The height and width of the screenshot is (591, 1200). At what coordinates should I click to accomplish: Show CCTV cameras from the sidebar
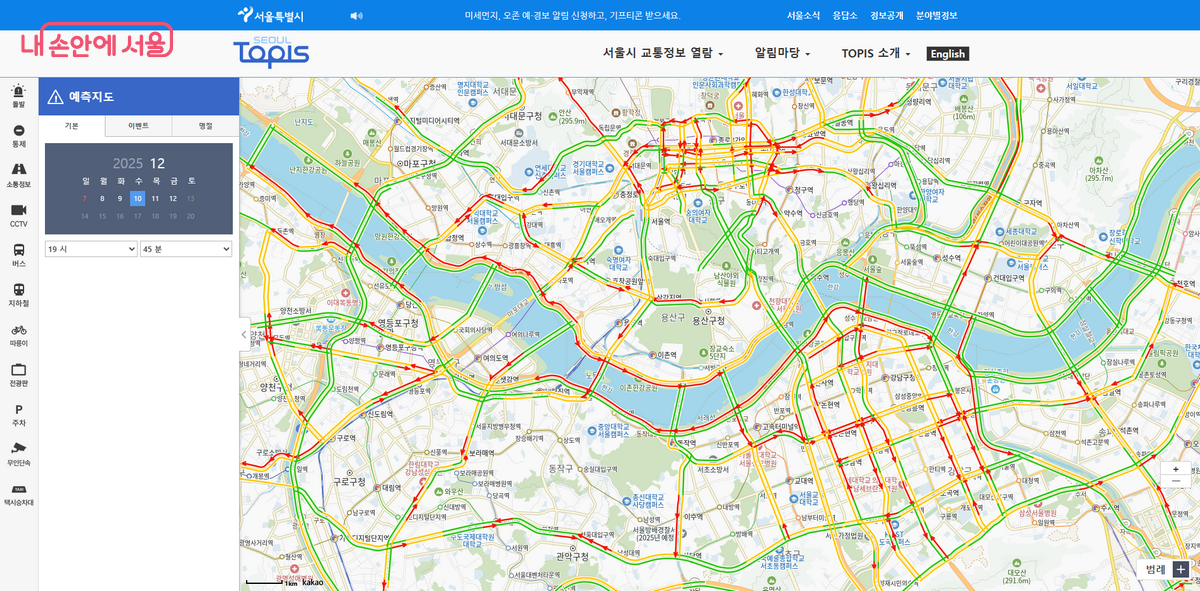coord(18,215)
